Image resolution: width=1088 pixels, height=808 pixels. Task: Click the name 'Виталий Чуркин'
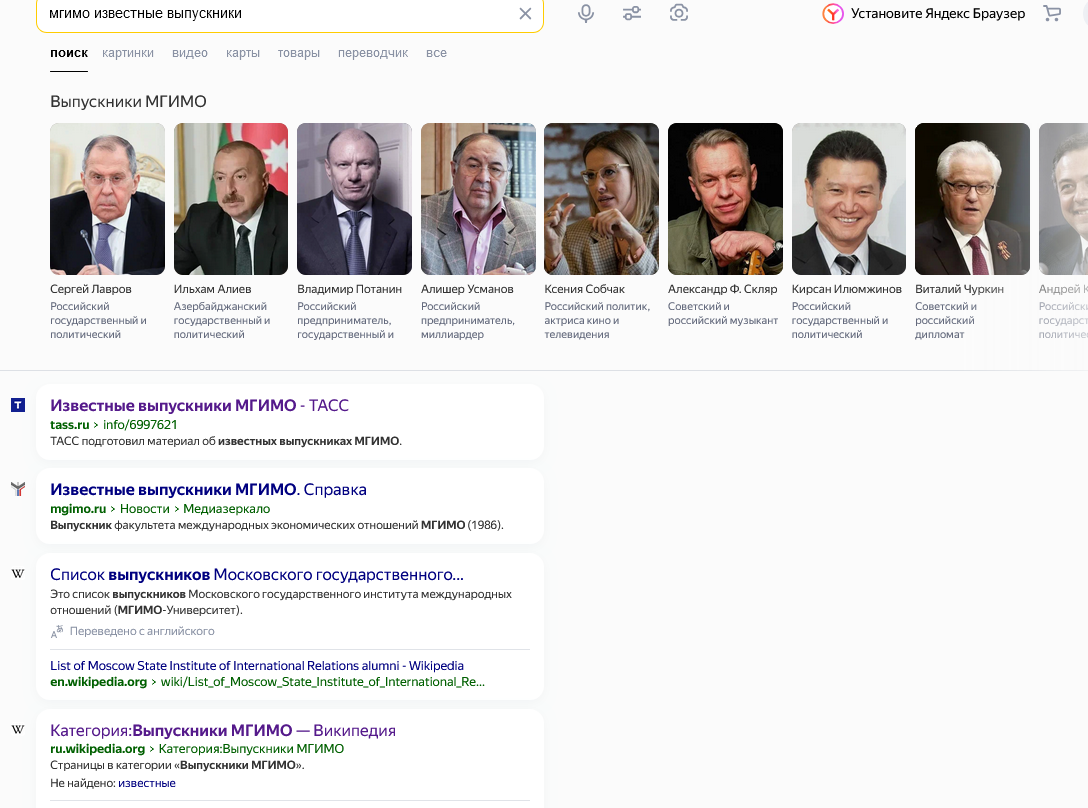[960, 289]
